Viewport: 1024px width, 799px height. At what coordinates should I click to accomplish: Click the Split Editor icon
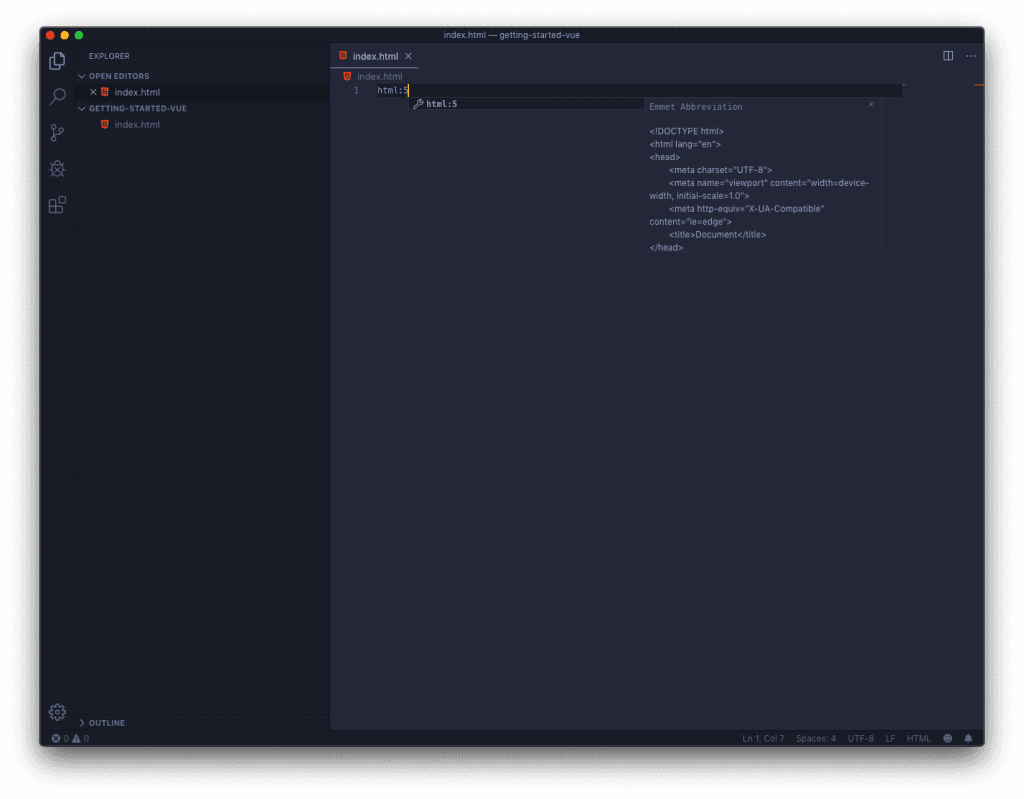click(x=948, y=56)
